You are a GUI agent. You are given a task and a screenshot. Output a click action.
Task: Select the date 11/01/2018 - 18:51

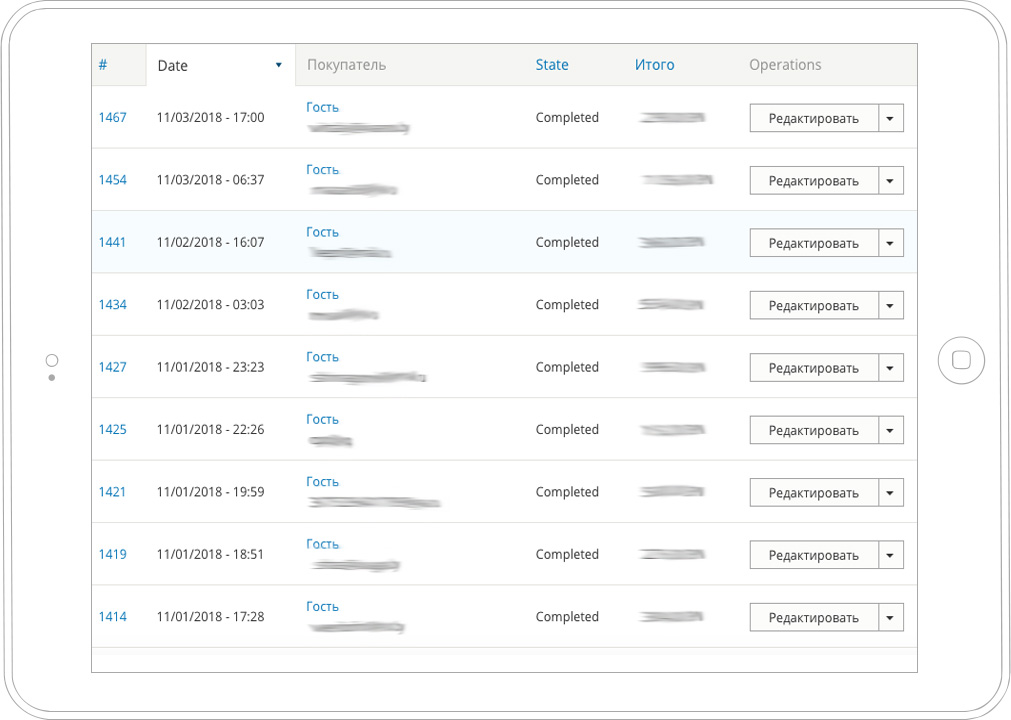coord(211,554)
